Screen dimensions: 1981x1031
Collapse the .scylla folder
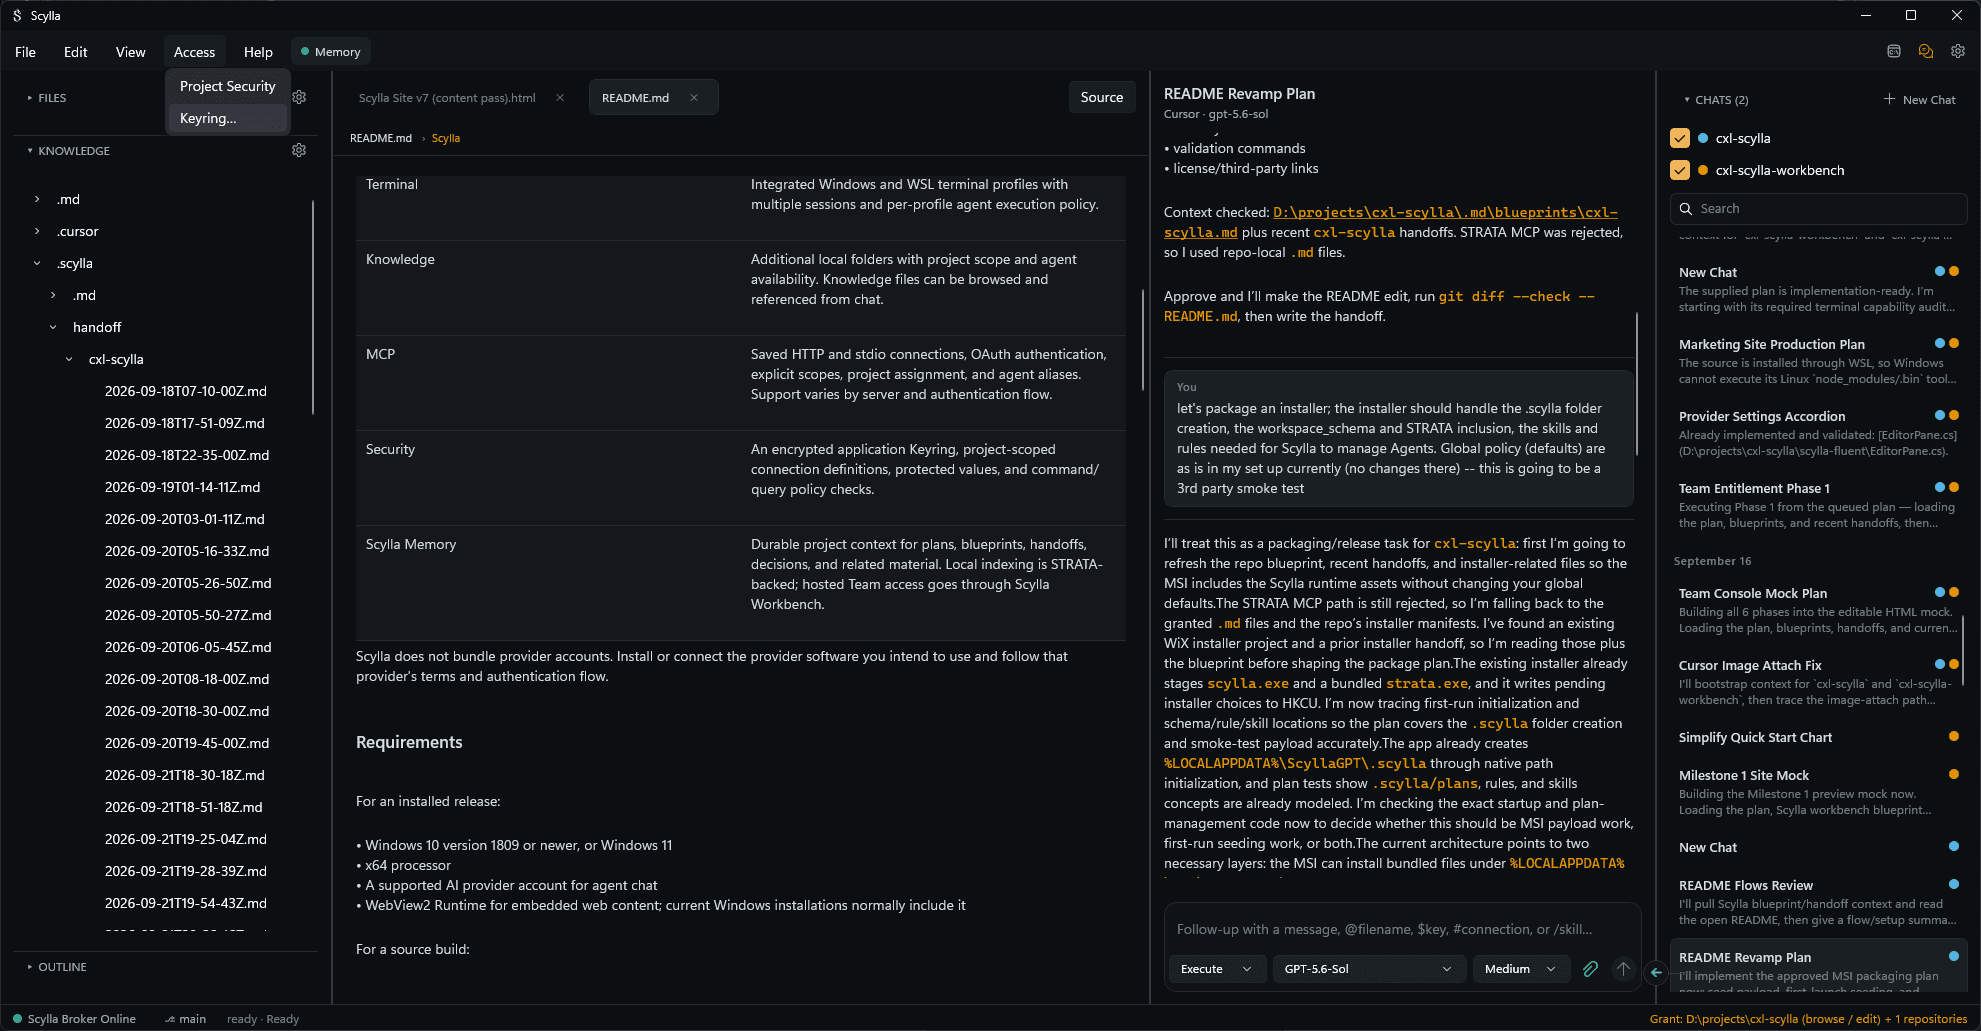tap(37, 263)
